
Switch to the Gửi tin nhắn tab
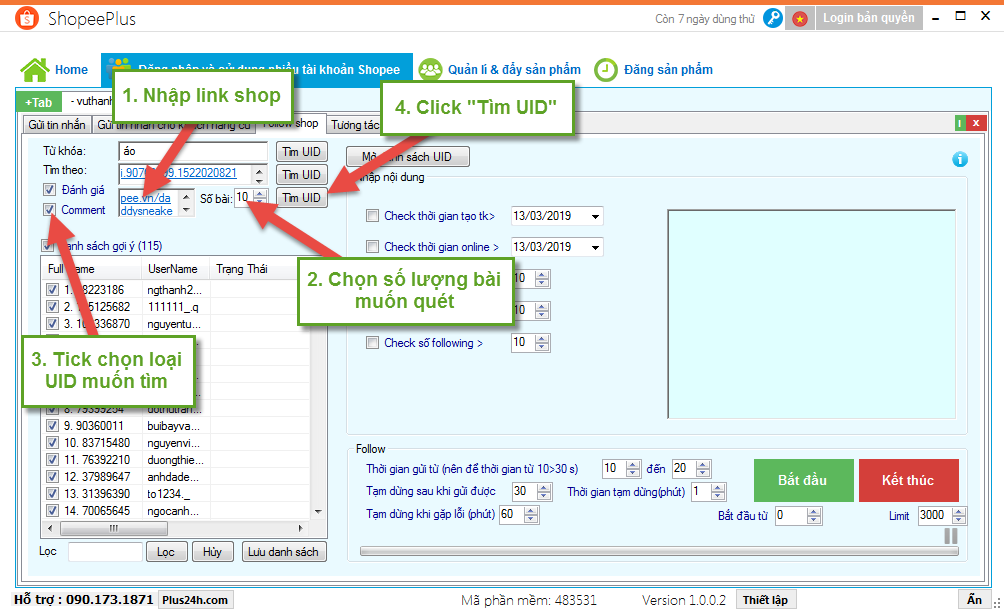click(x=57, y=124)
